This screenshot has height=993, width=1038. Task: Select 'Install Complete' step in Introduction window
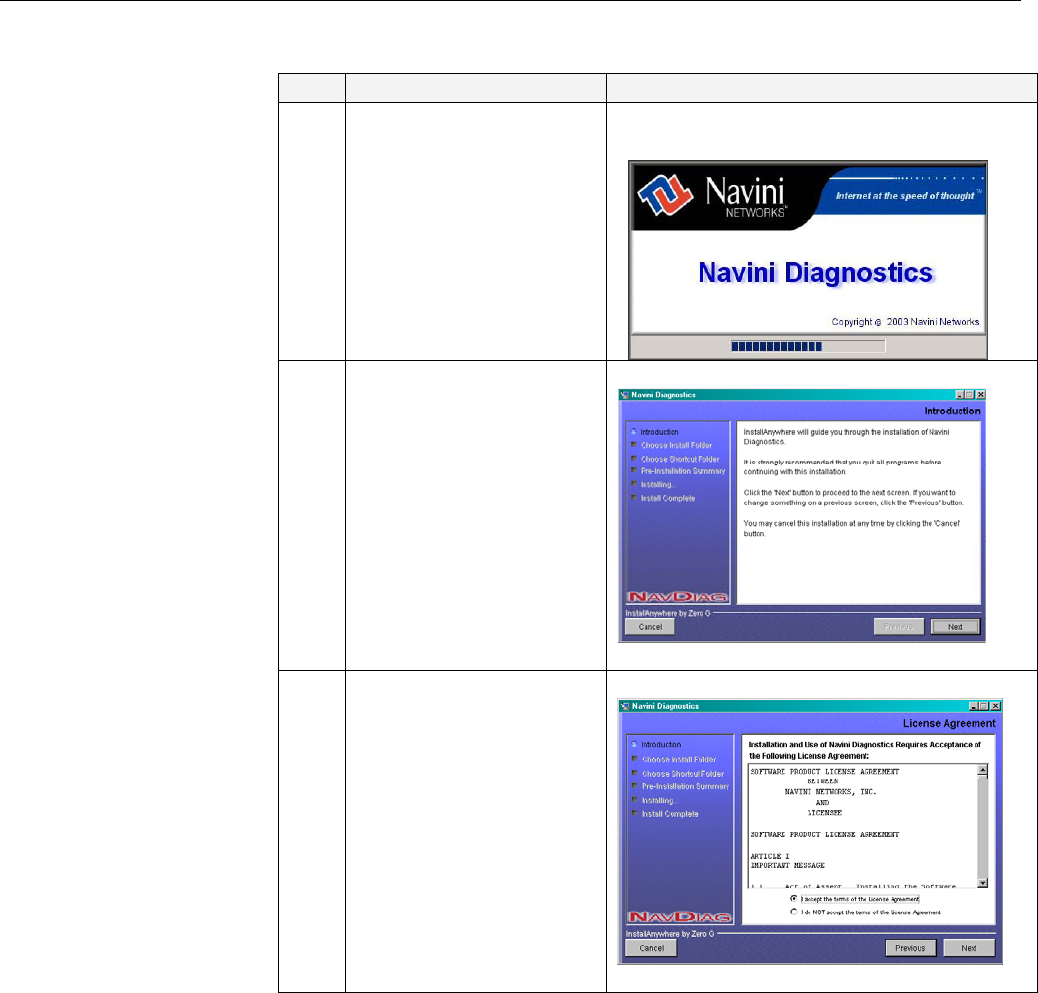click(667, 498)
